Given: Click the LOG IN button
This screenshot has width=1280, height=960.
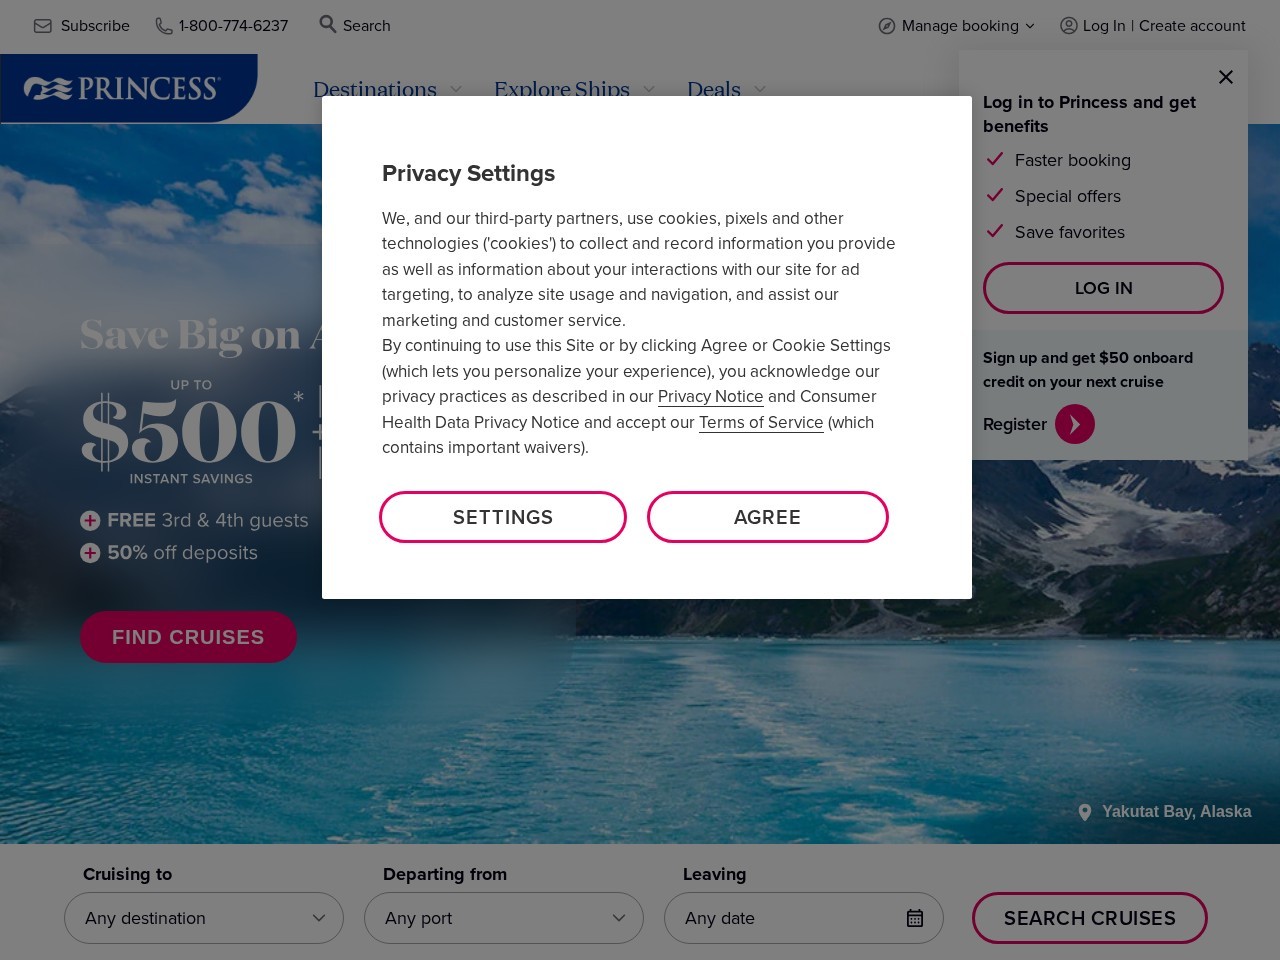Looking at the screenshot, I should pos(1103,288).
